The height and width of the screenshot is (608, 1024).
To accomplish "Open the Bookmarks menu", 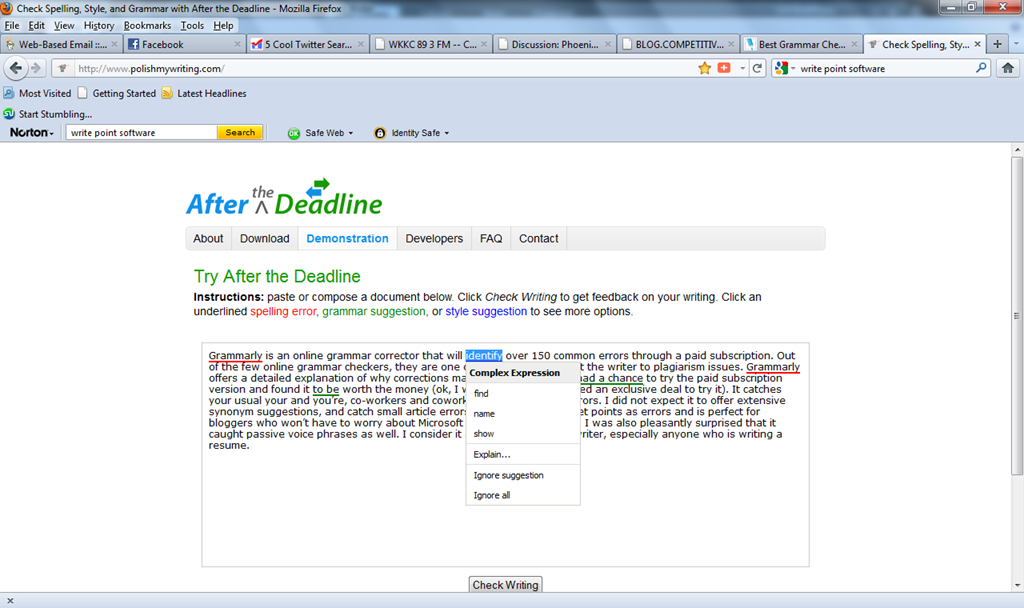I will [147, 25].
